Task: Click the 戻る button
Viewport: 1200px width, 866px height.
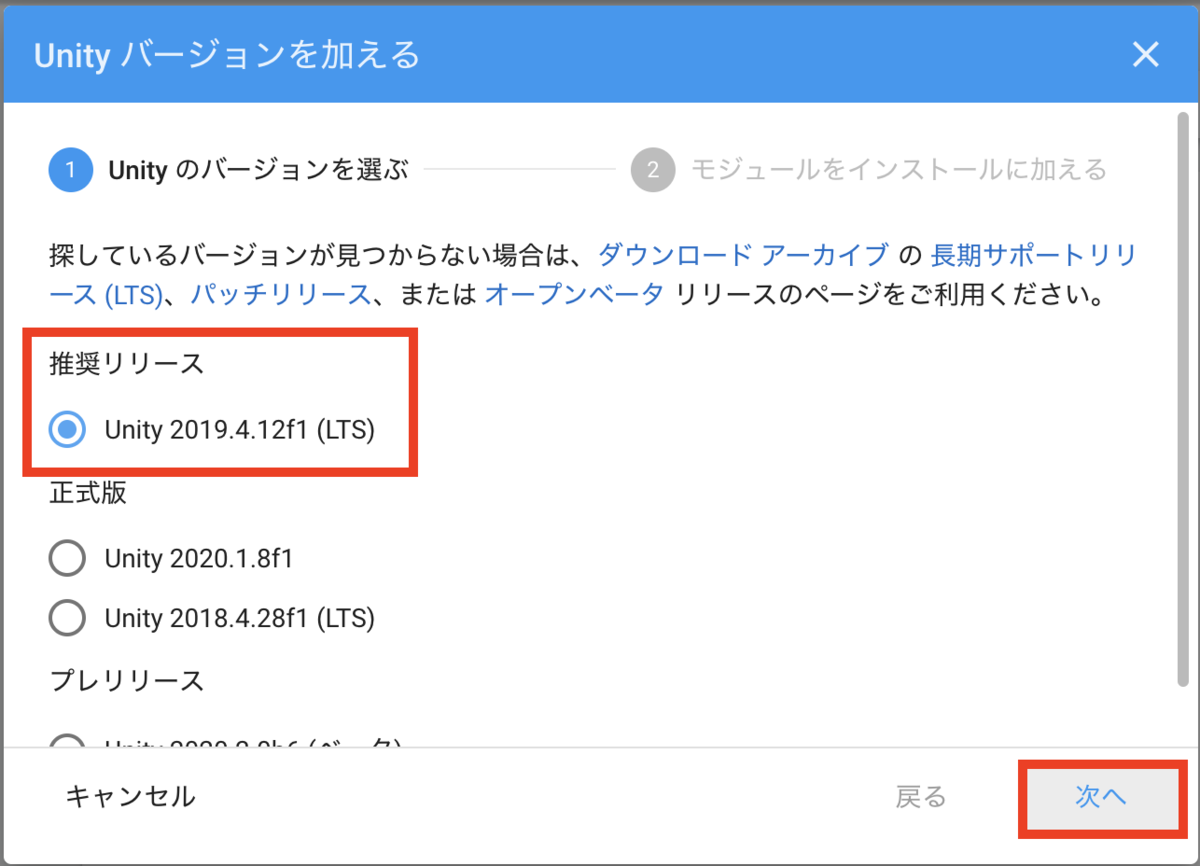Action: (921, 797)
